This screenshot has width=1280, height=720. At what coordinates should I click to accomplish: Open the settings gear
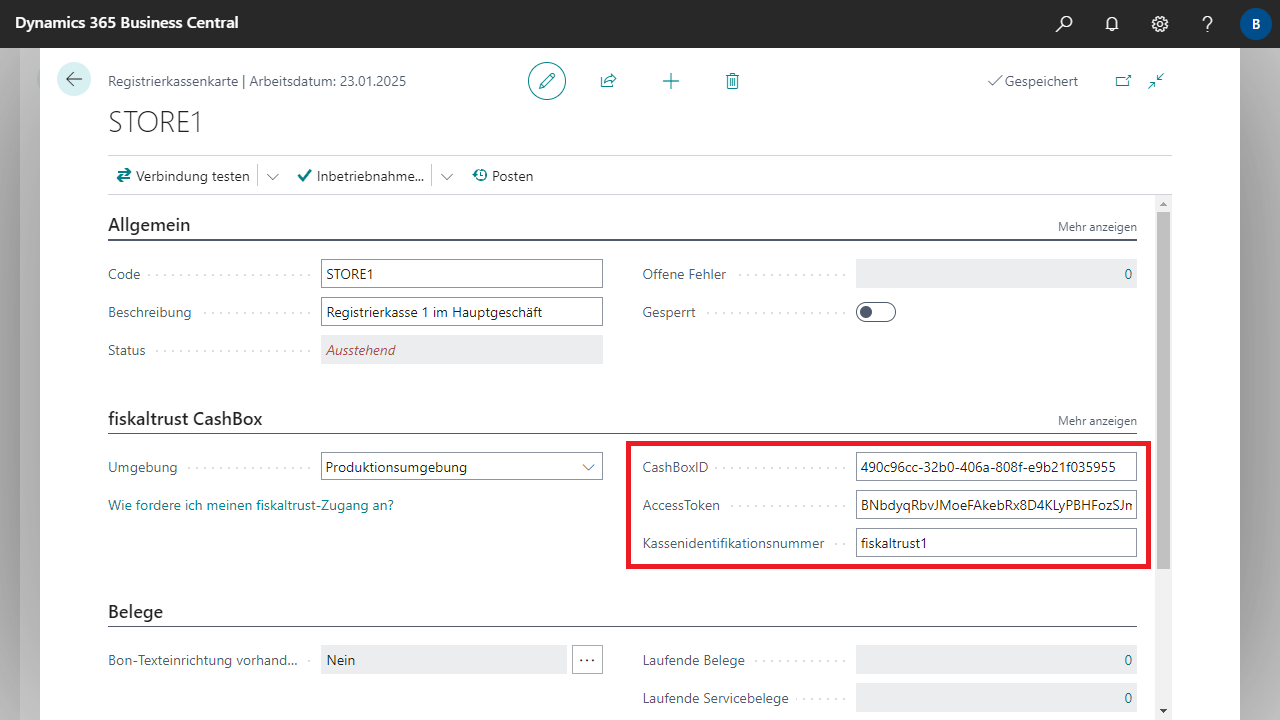tap(1160, 24)
